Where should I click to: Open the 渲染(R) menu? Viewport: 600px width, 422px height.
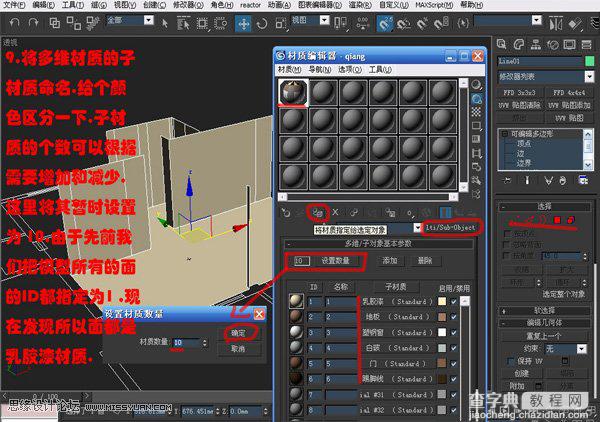coord(360,5)
